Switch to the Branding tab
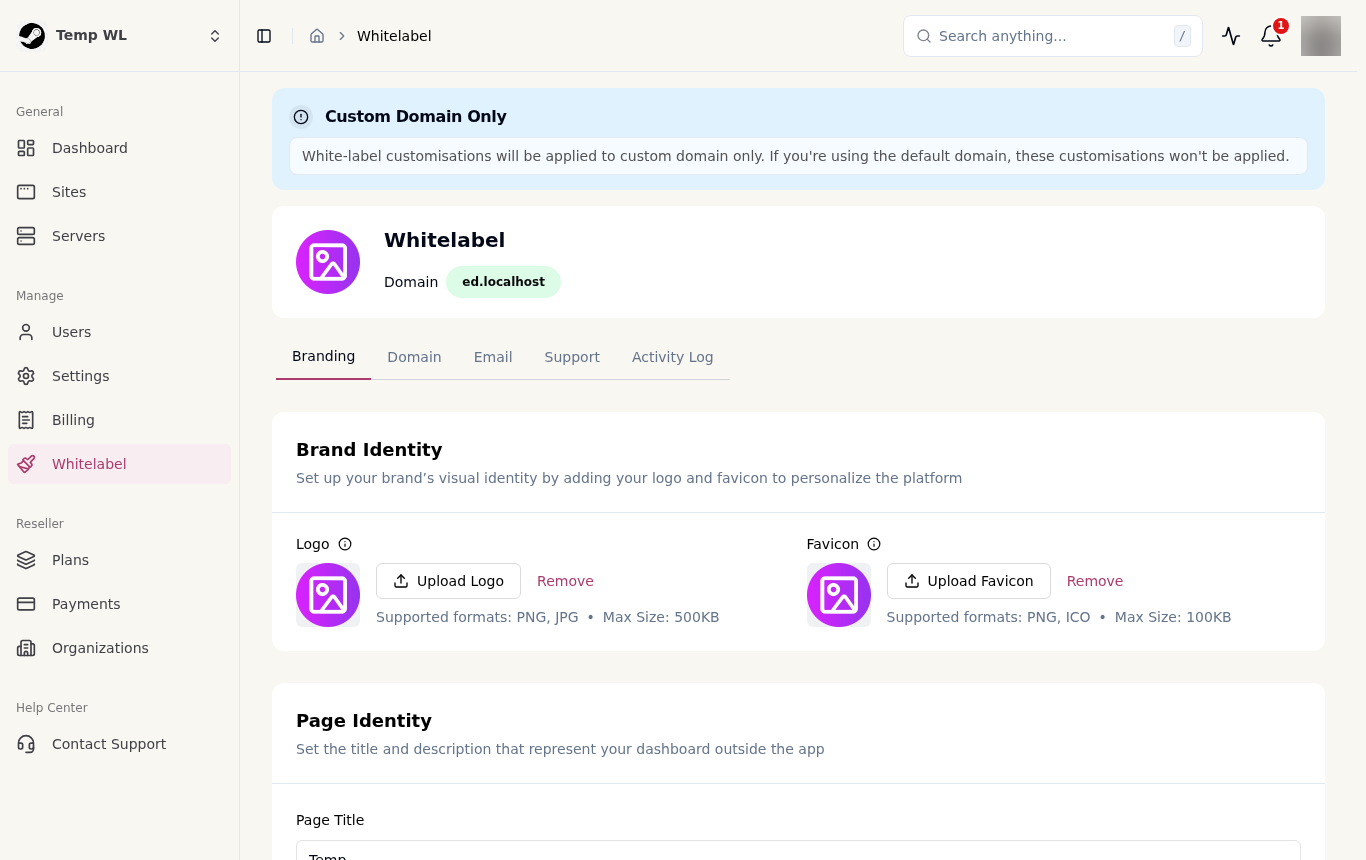Image resolution: width=1366 pixels, height=860 pixels. [x=323, y=356]
